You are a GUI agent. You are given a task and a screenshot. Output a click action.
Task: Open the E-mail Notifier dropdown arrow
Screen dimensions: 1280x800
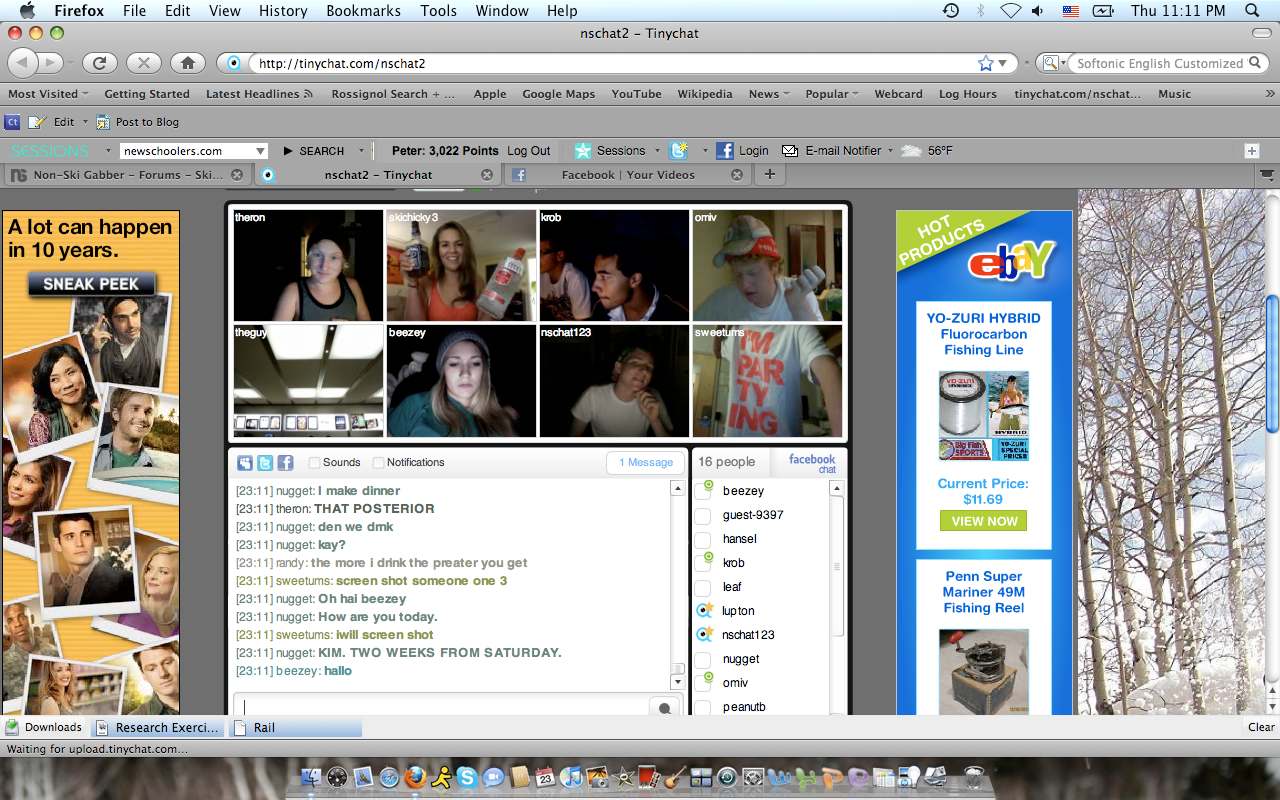(889, 151)
